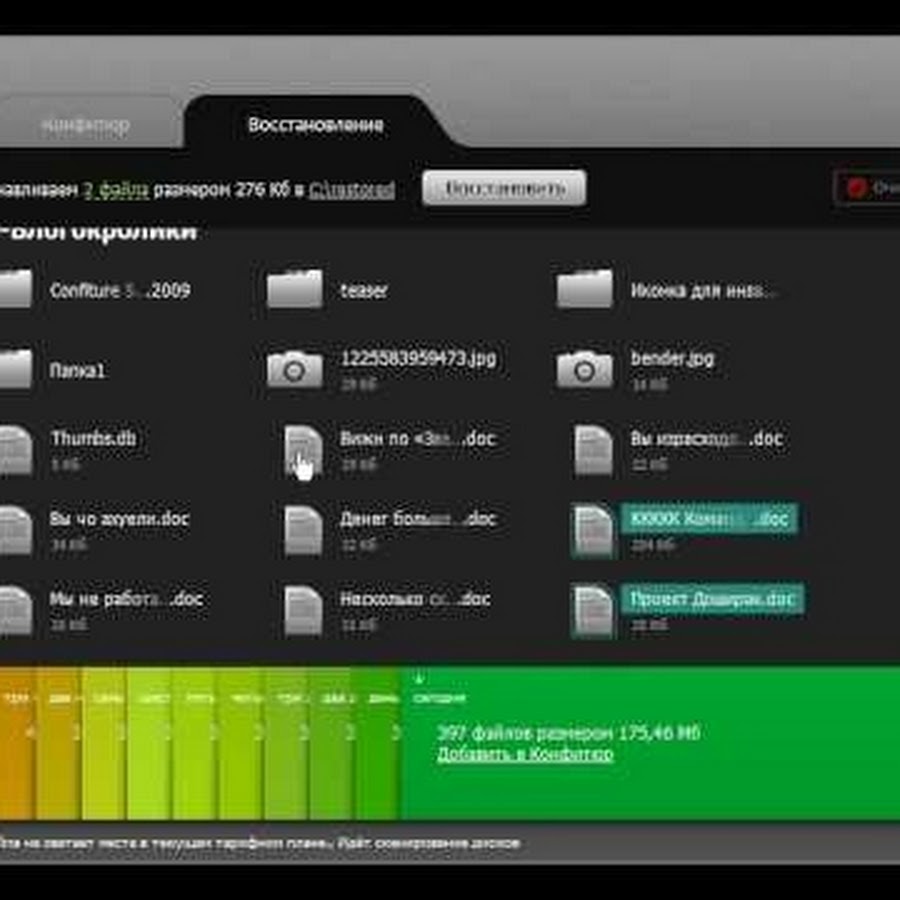Screen dimensions: 900x900
Task: Select the bender.jpg camera icon
Action: pyautogui.click(x=585, y=369)
